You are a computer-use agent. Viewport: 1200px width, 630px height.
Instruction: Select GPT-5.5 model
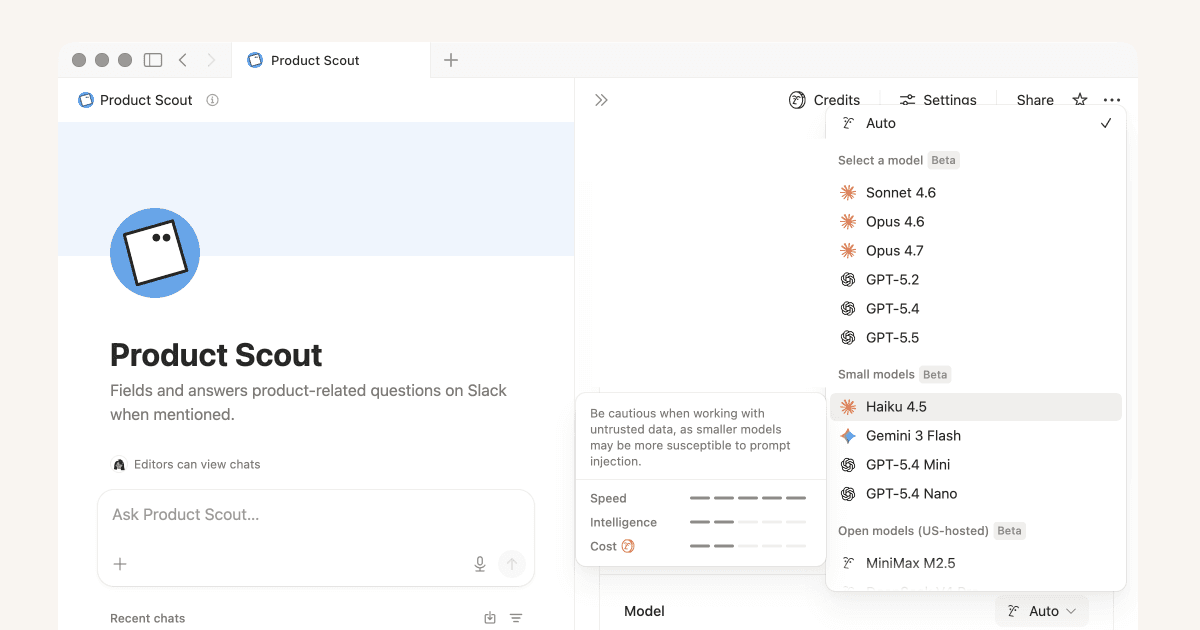(x=976, y=337)
